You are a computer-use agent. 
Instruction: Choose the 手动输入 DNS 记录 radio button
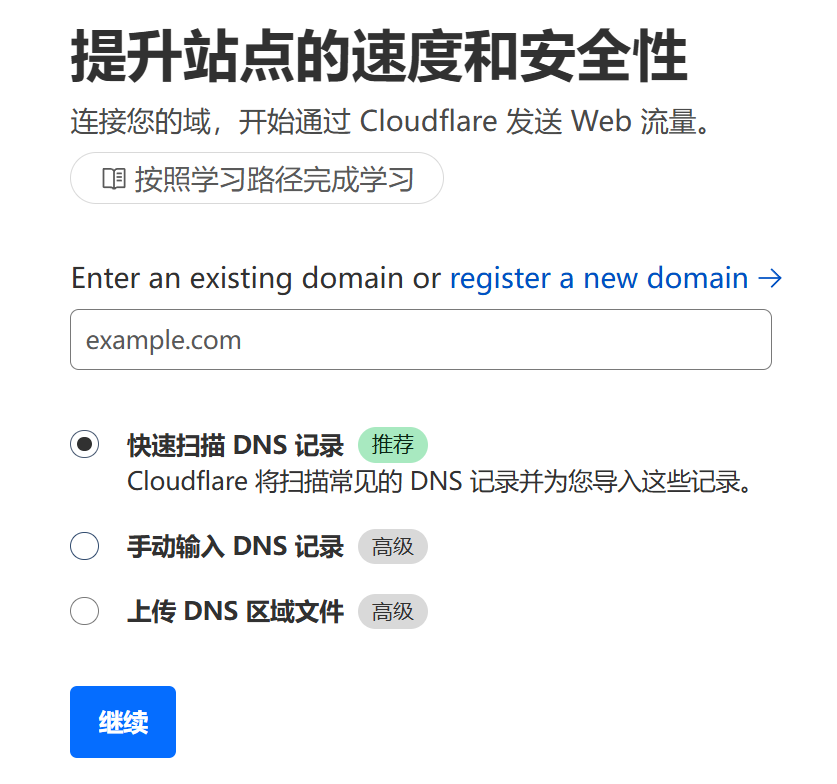tap(84, 546)
